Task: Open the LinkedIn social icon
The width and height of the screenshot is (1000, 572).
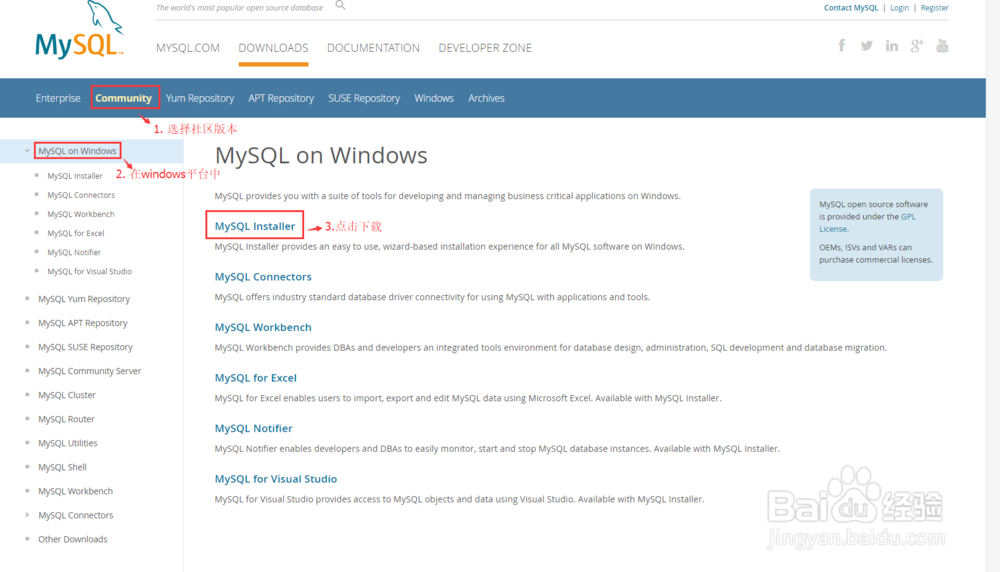Action: (892, 46)
